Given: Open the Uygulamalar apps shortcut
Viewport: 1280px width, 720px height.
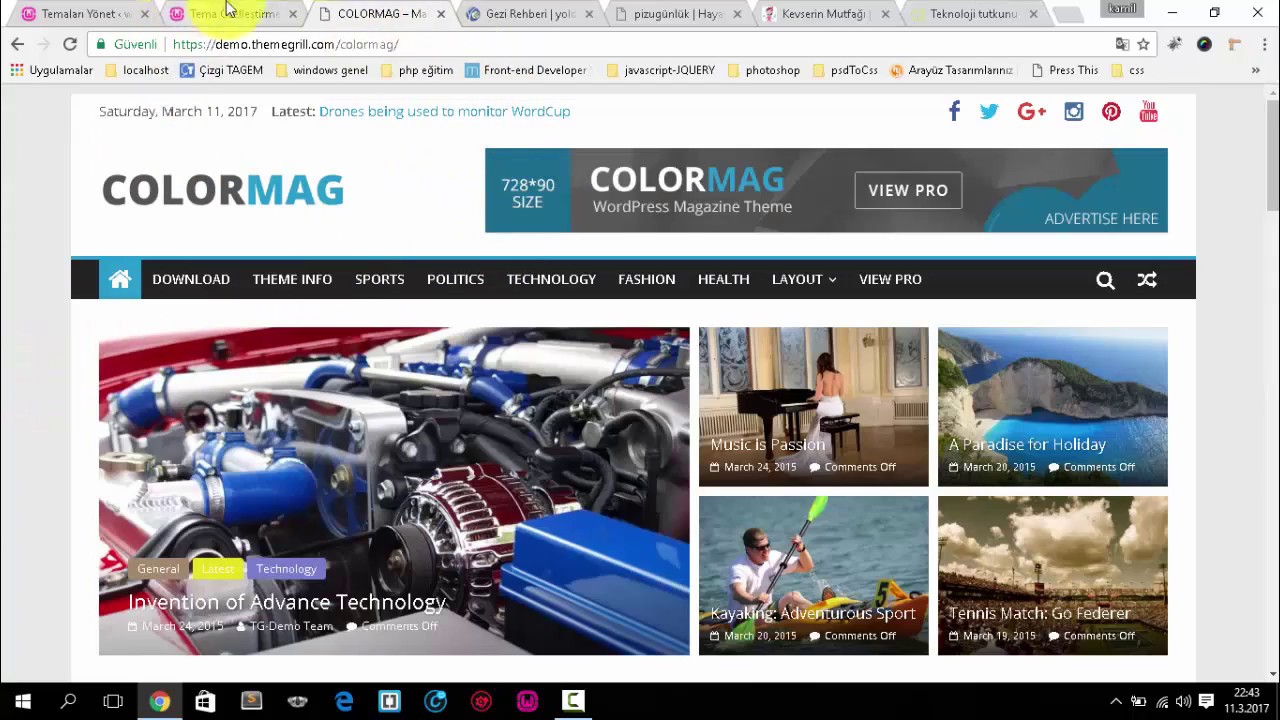Looking at the screenshot, I should pyautogui.click(x=51, y=70).
